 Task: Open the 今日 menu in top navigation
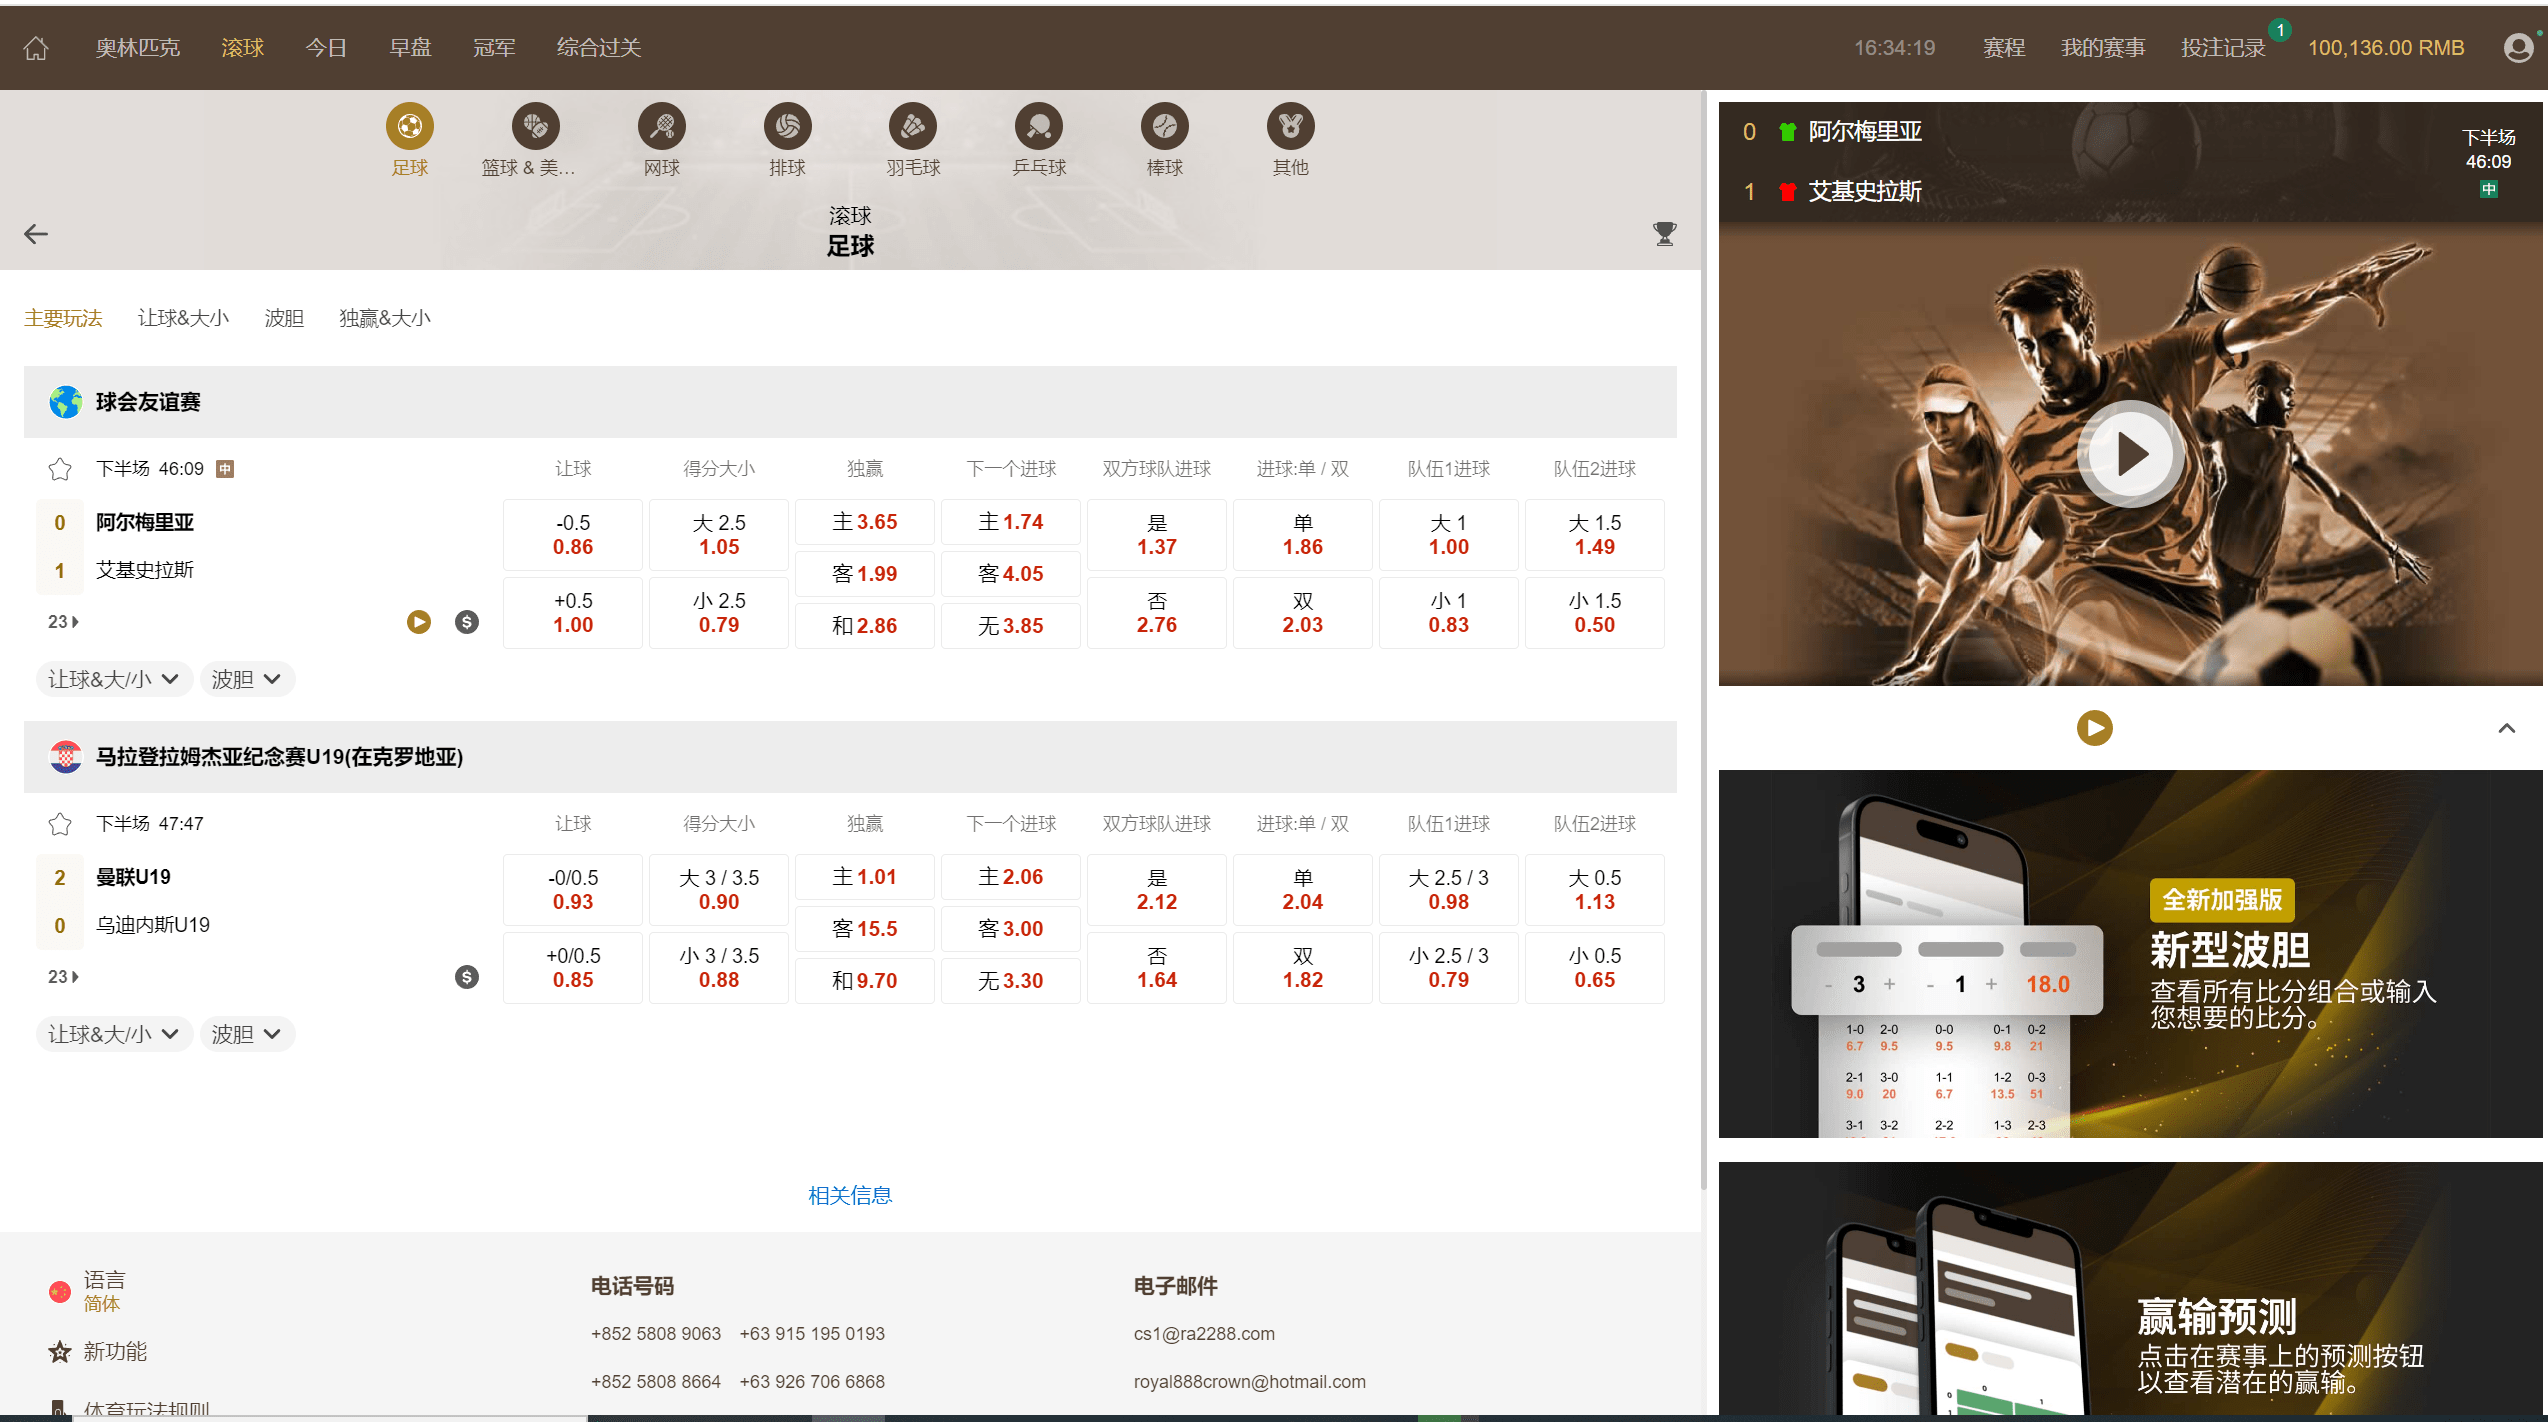click(x=326, y=48)
